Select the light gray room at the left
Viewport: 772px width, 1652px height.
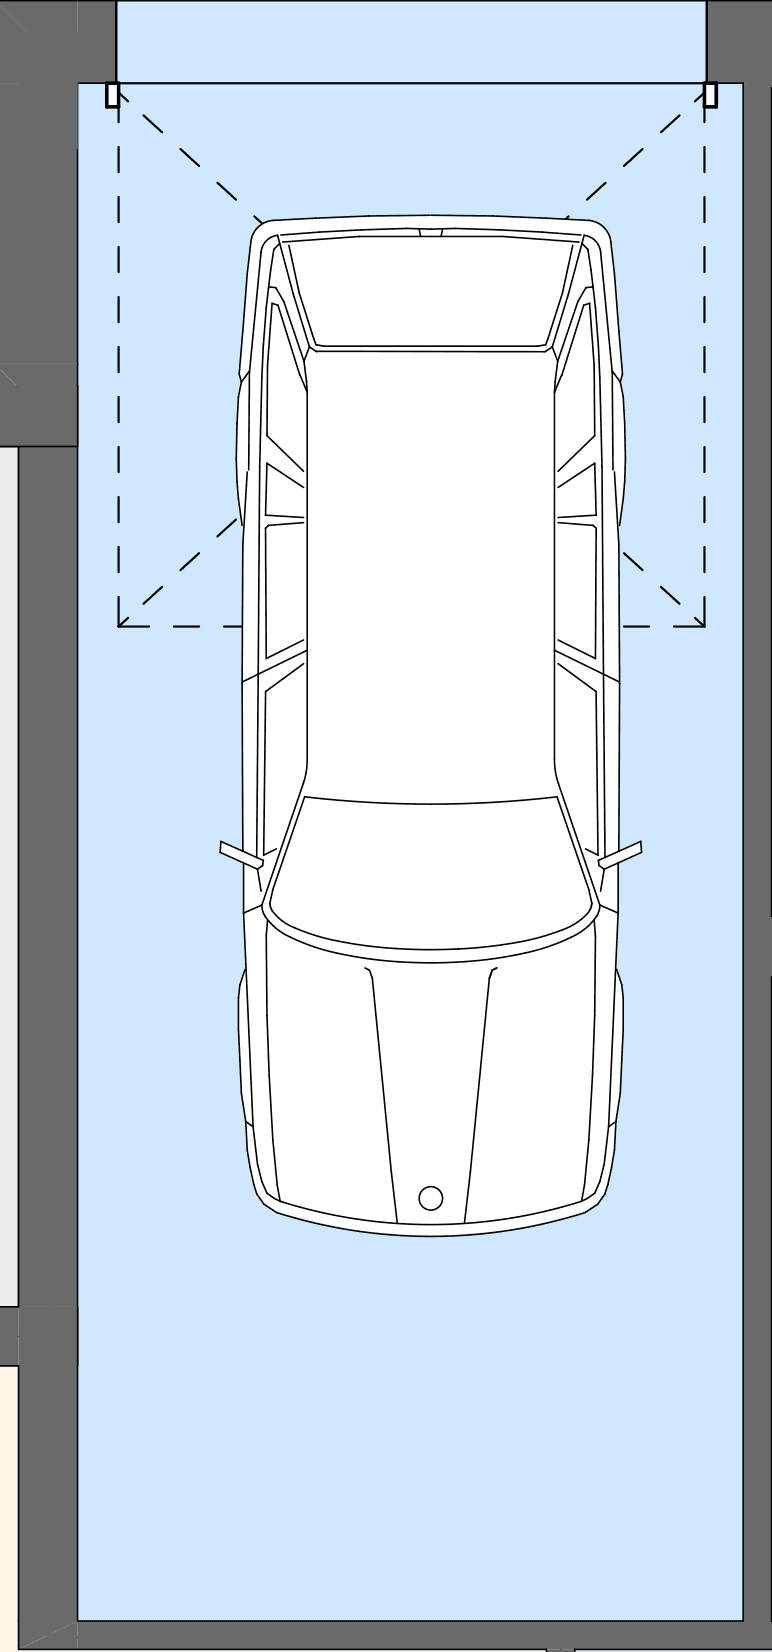[8, 870]
